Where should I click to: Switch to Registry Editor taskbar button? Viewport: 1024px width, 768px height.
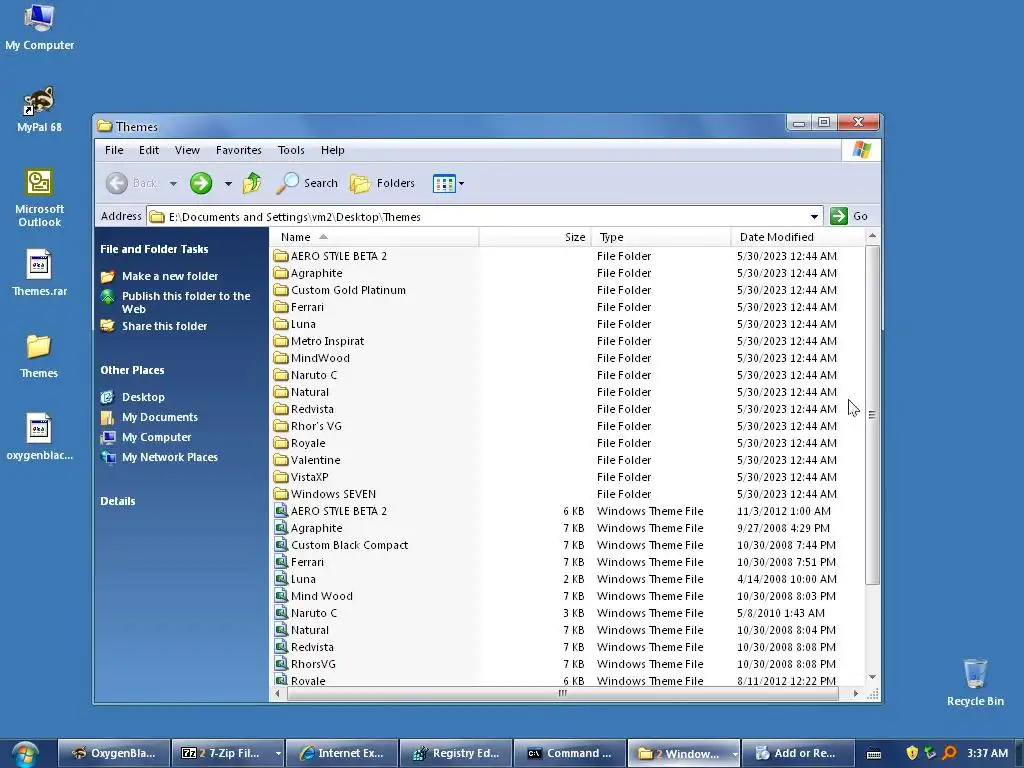[x=456, y=754]
